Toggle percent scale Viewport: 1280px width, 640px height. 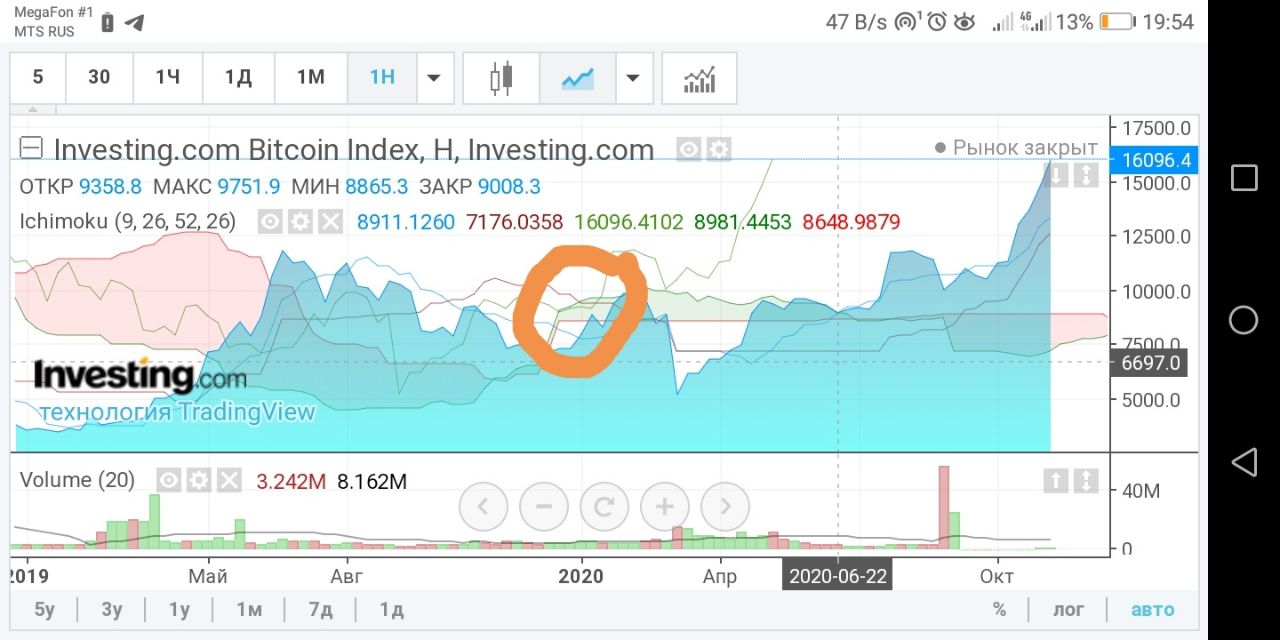tap(999, 609)
